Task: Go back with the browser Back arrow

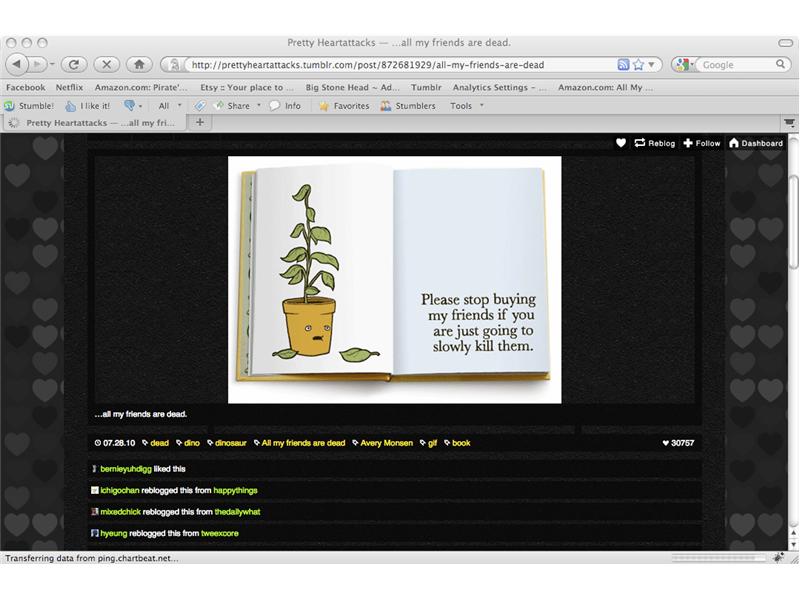Action: [x=16, y=64]
